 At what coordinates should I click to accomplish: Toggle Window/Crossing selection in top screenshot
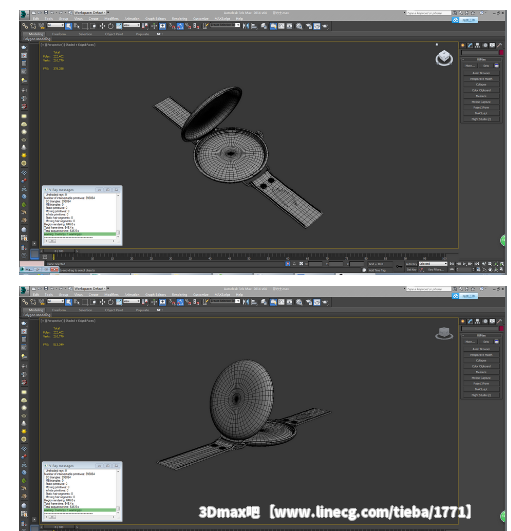point(93,26)
